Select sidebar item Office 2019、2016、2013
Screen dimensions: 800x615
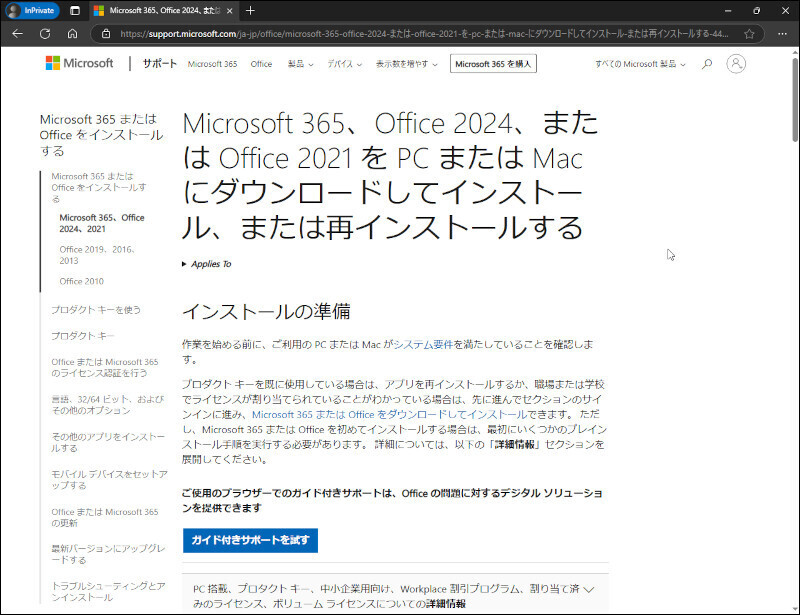(97, 255)
